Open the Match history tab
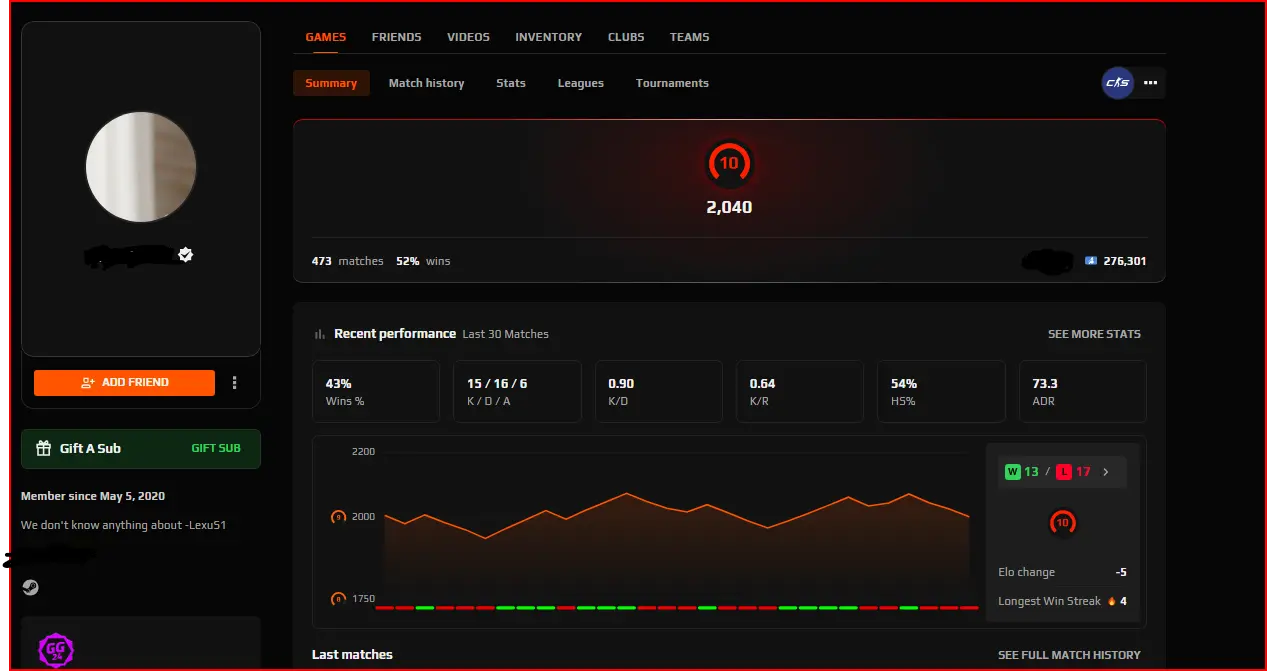Viewport: 1267px width, 671px height. tap(426, 83)
